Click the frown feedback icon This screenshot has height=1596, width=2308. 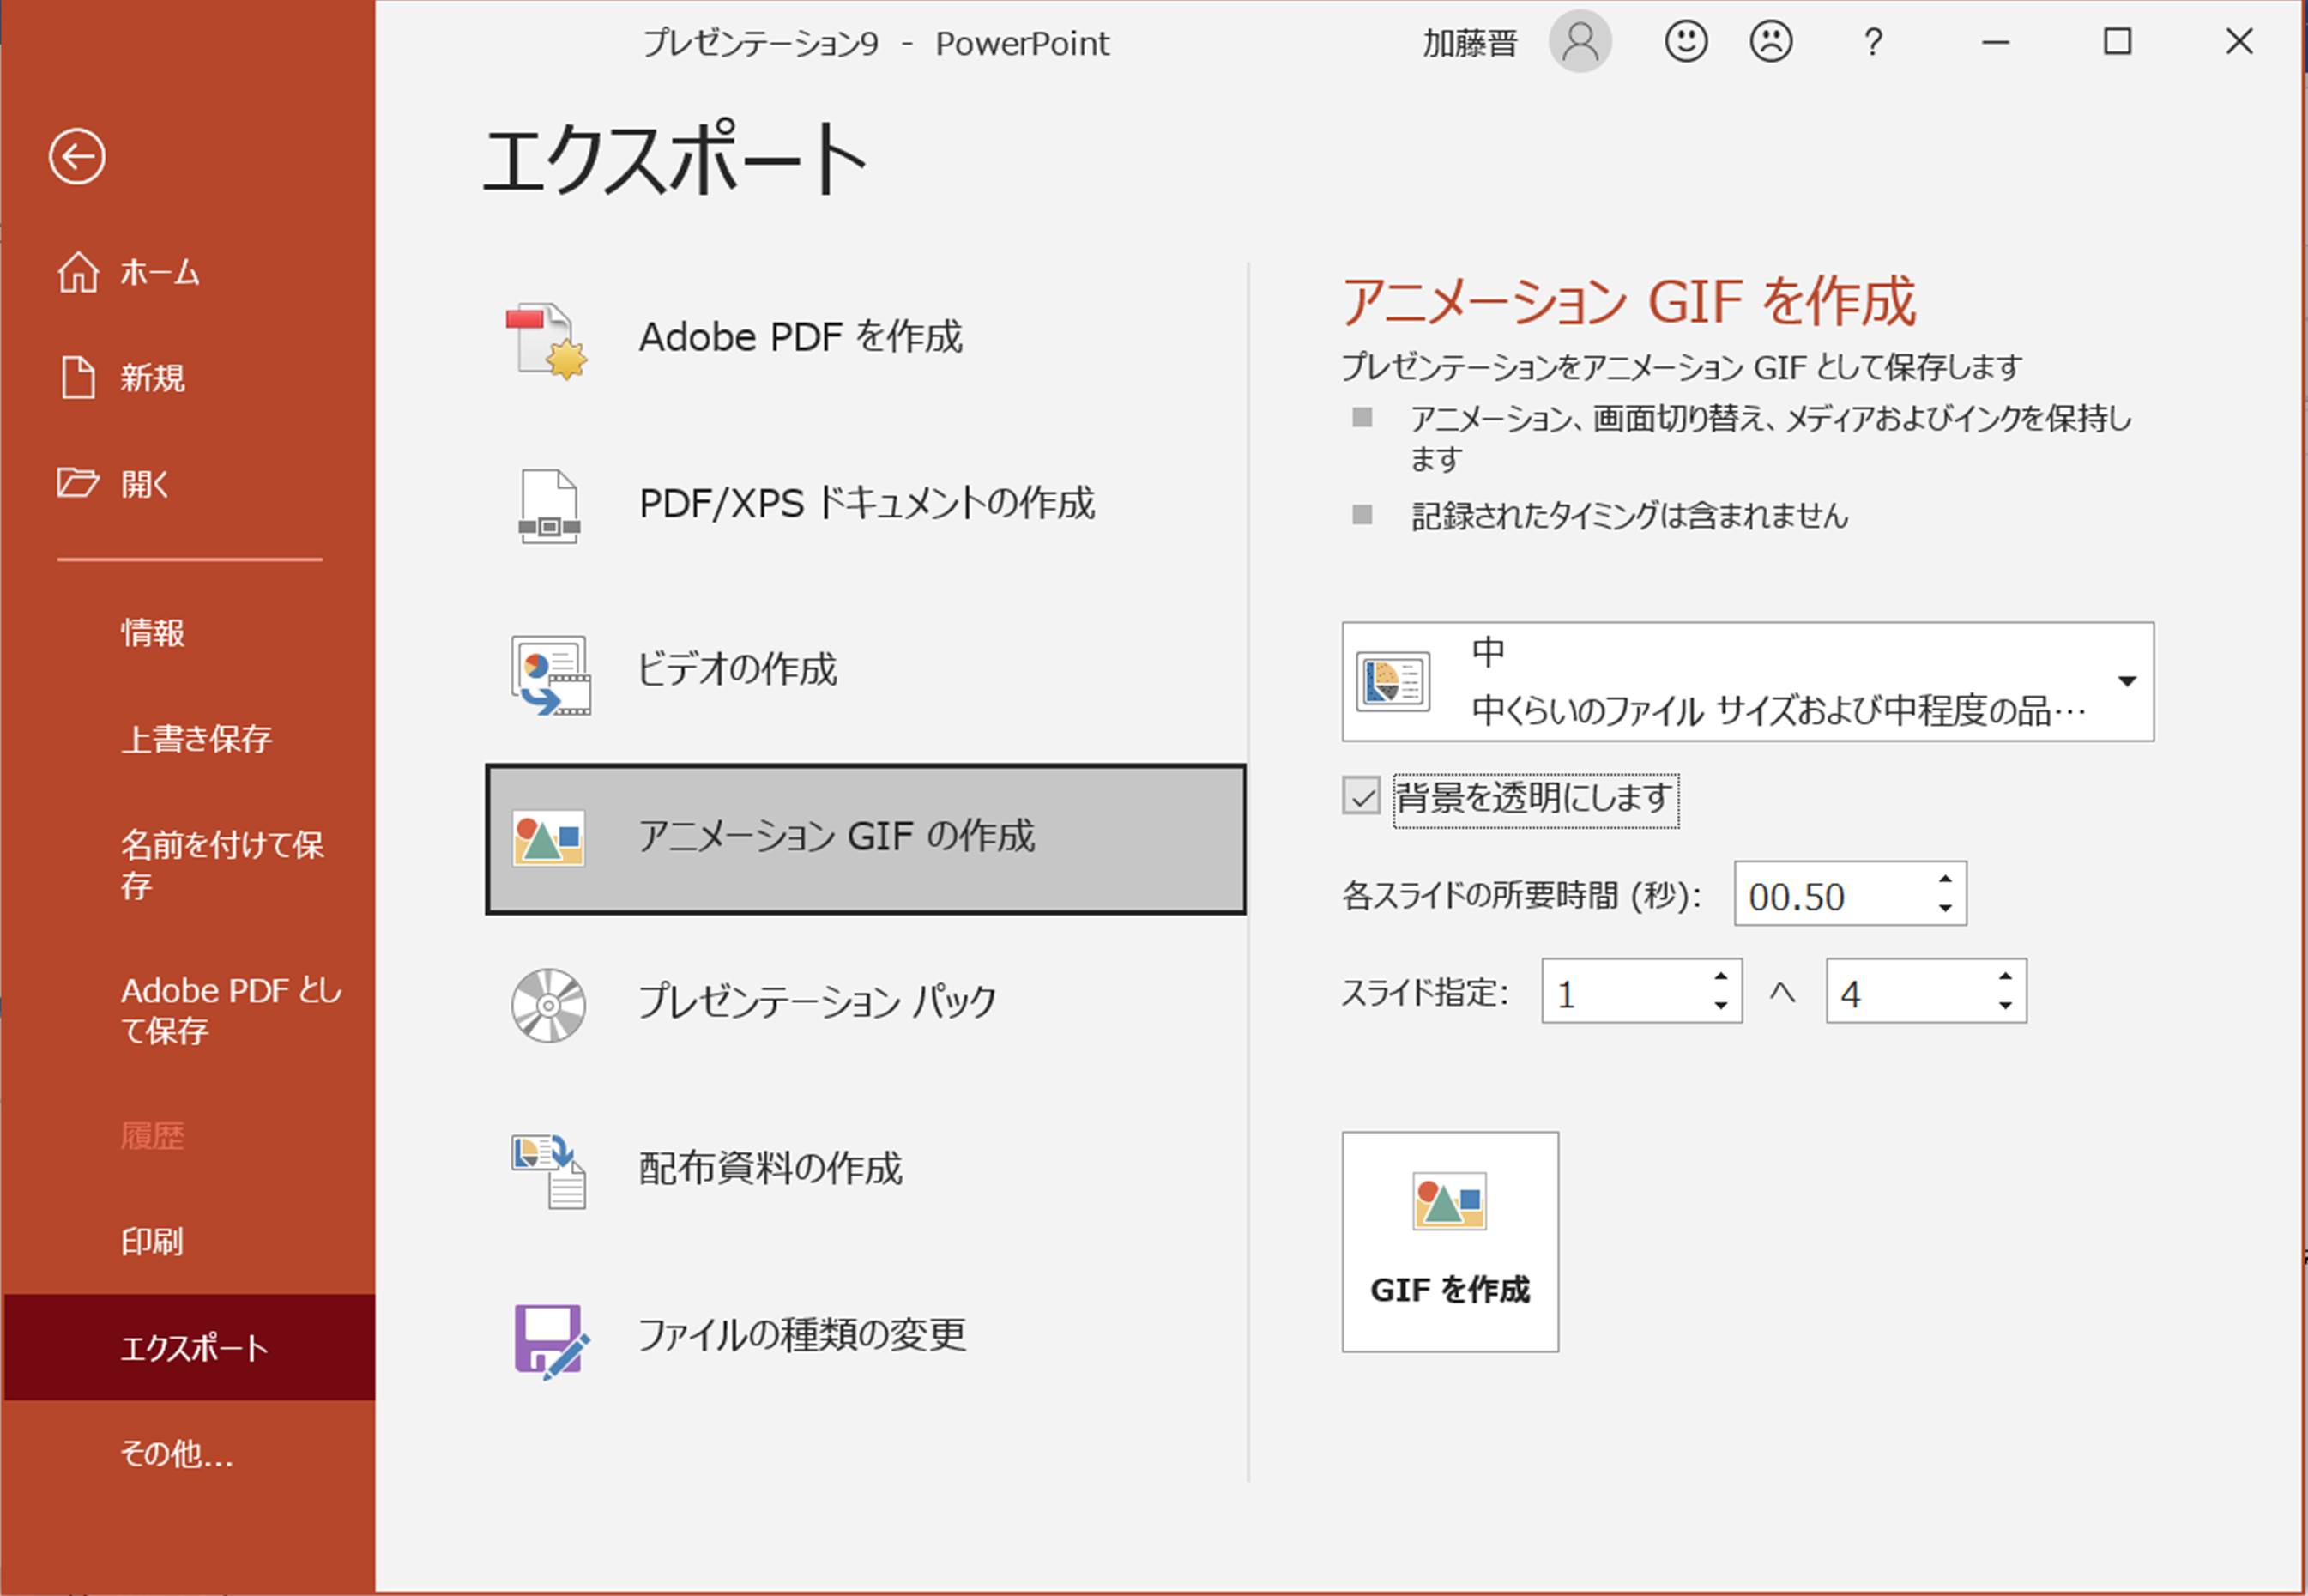pos(1770,42)
